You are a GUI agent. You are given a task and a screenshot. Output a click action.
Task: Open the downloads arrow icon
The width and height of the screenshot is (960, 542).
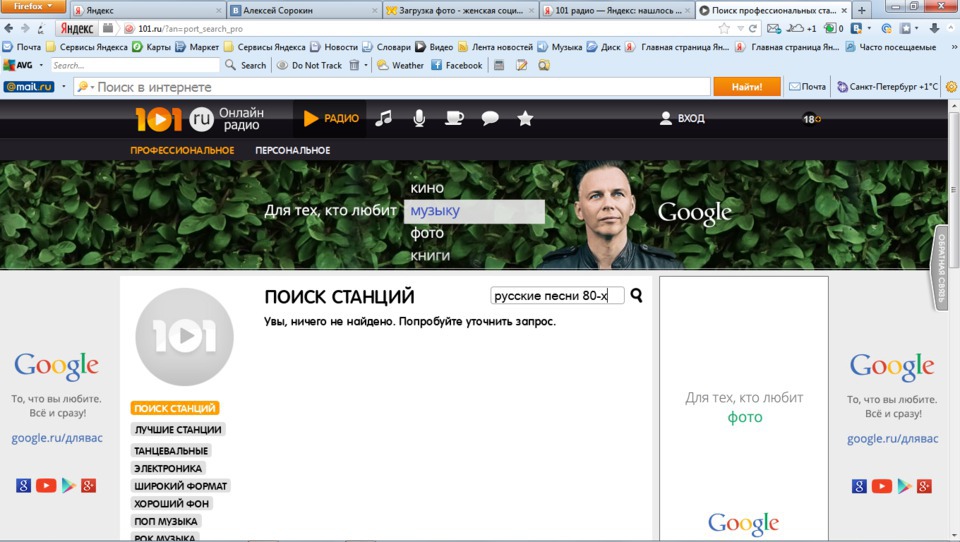tap(934, 28)
